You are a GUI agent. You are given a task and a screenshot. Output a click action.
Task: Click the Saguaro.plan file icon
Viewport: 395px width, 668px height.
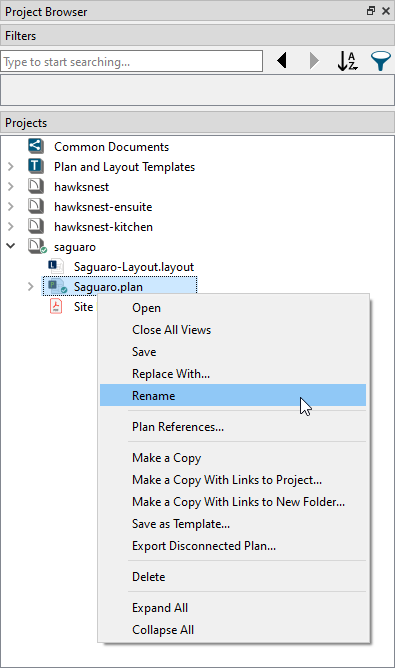pyautogui.click(x=57, y=286)
